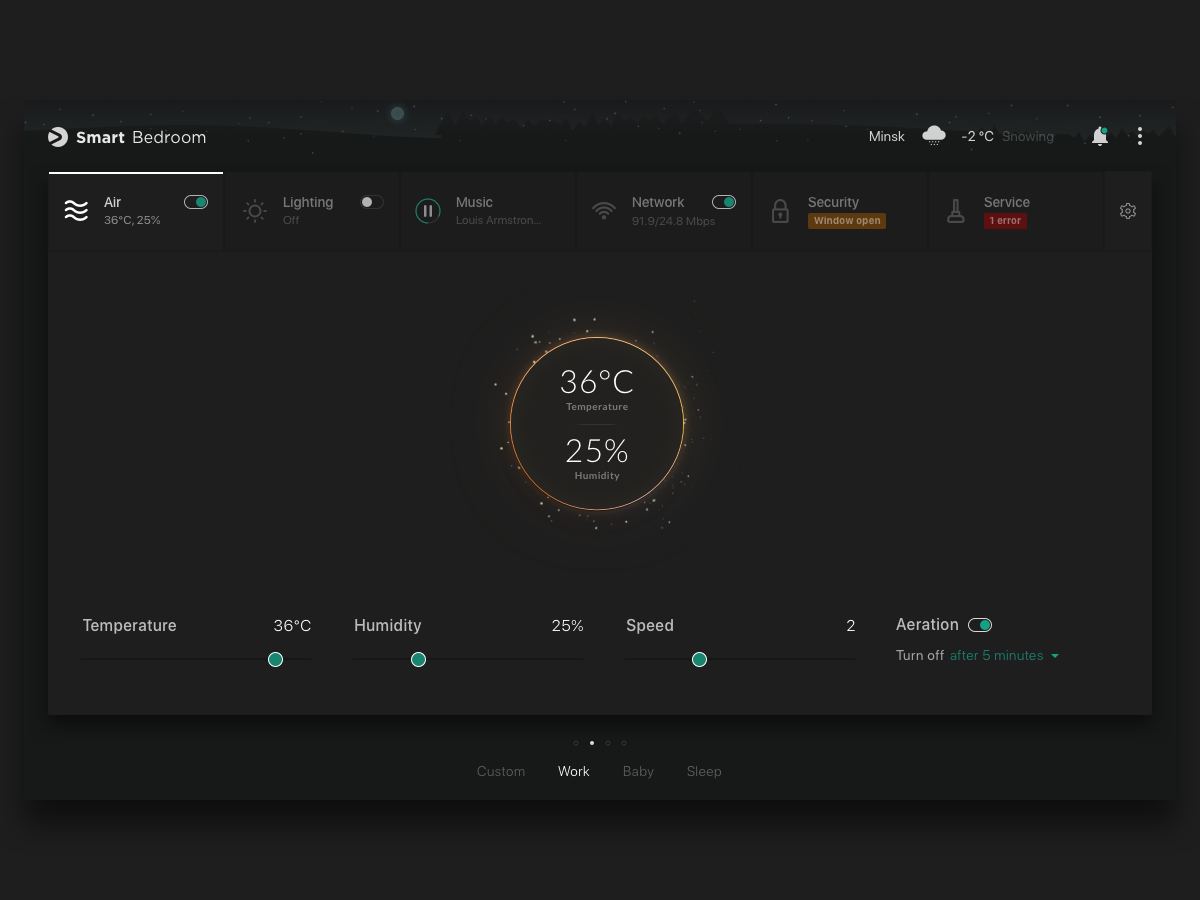Click the Speed value 2

click(x=851, y=626)
